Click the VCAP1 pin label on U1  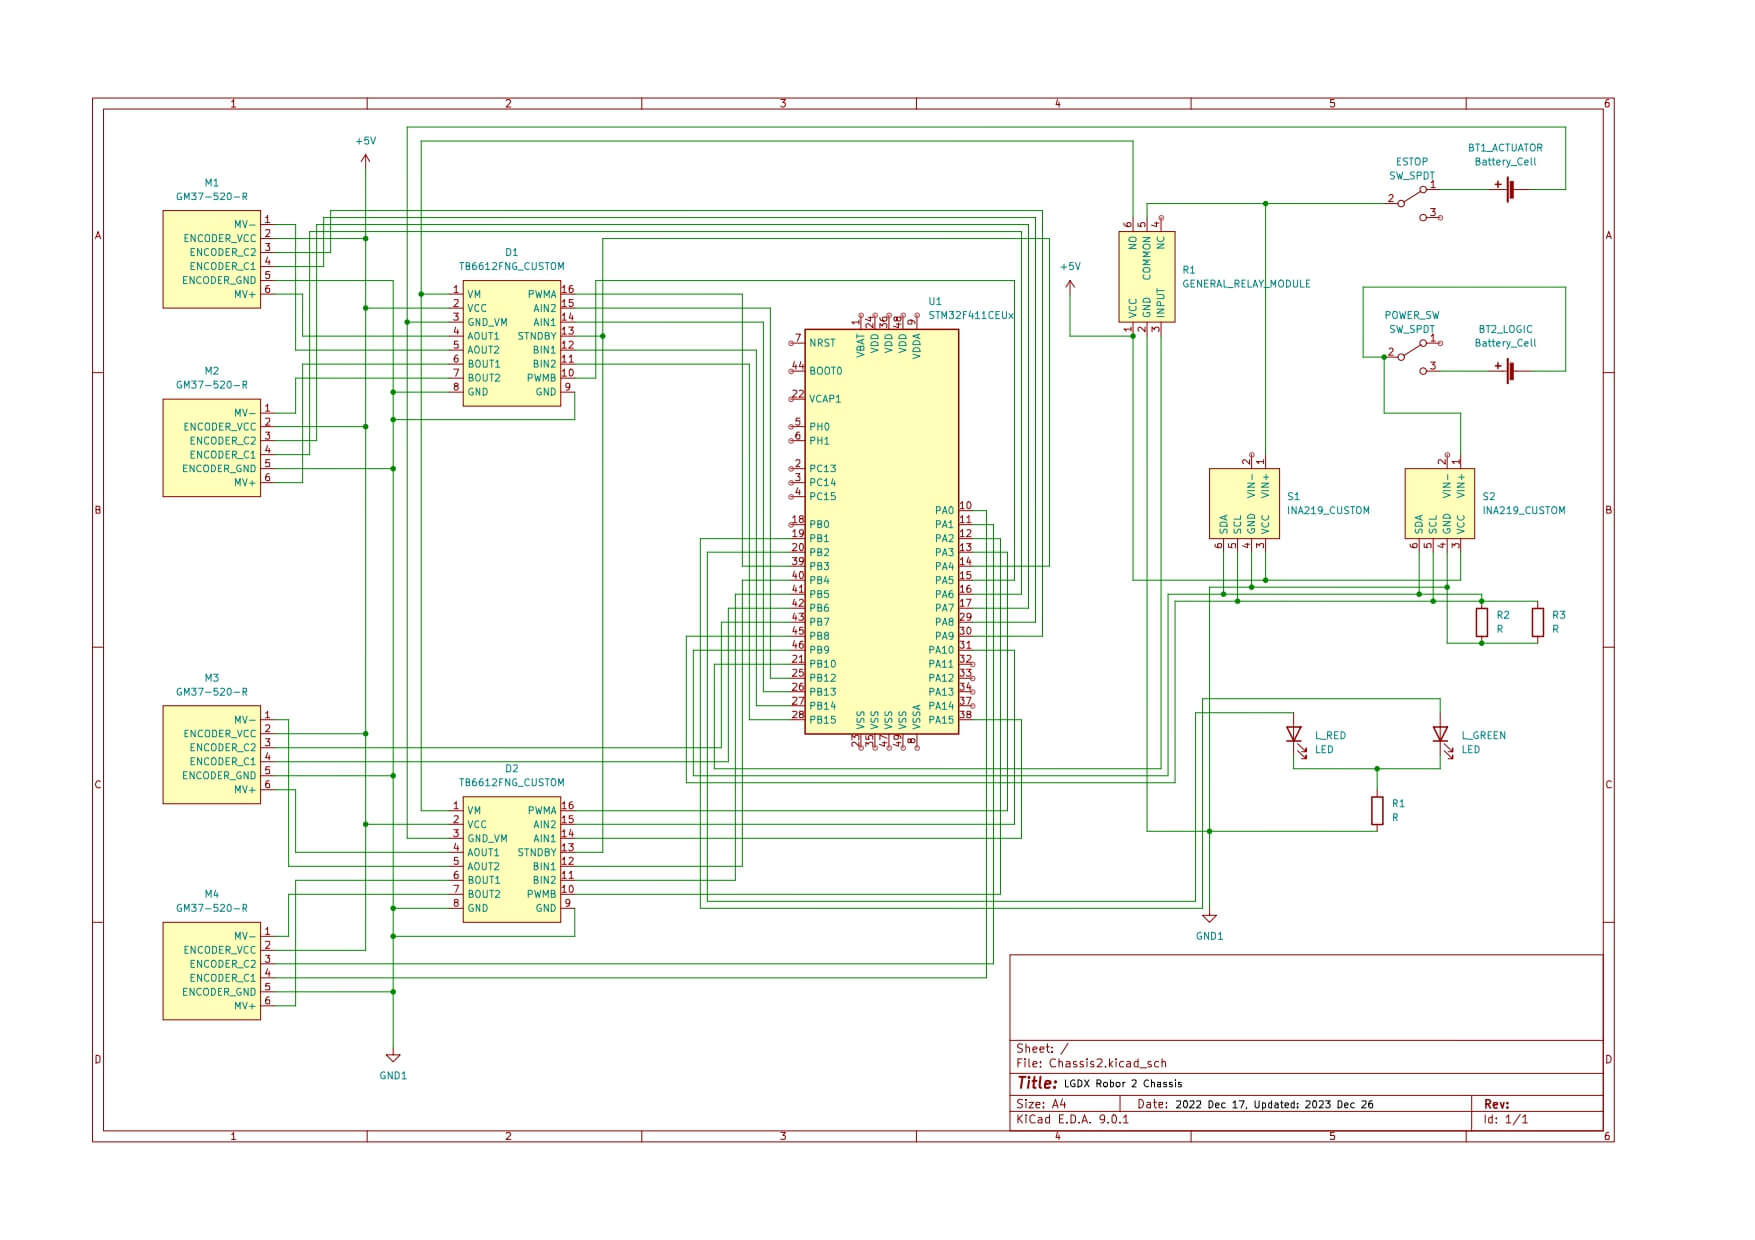pos(825,399)
